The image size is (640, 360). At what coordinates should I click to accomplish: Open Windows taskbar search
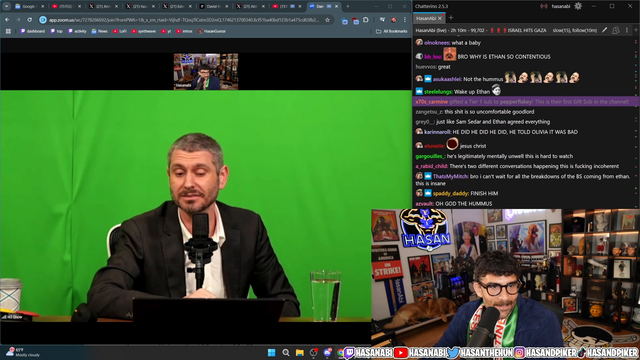pyautogui.click(x=286, y=353)
